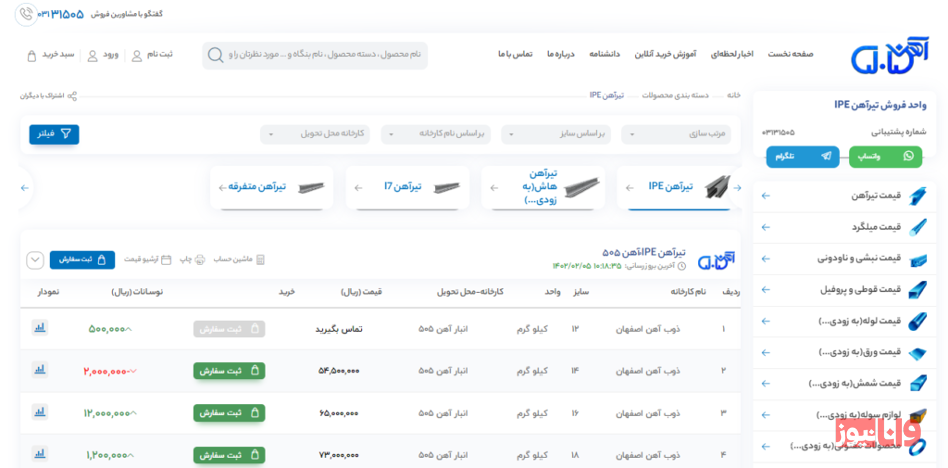The image size is (948, 468).
Task: Select the تیرآهن هاش category card
Action: click(x=543, y=187)
